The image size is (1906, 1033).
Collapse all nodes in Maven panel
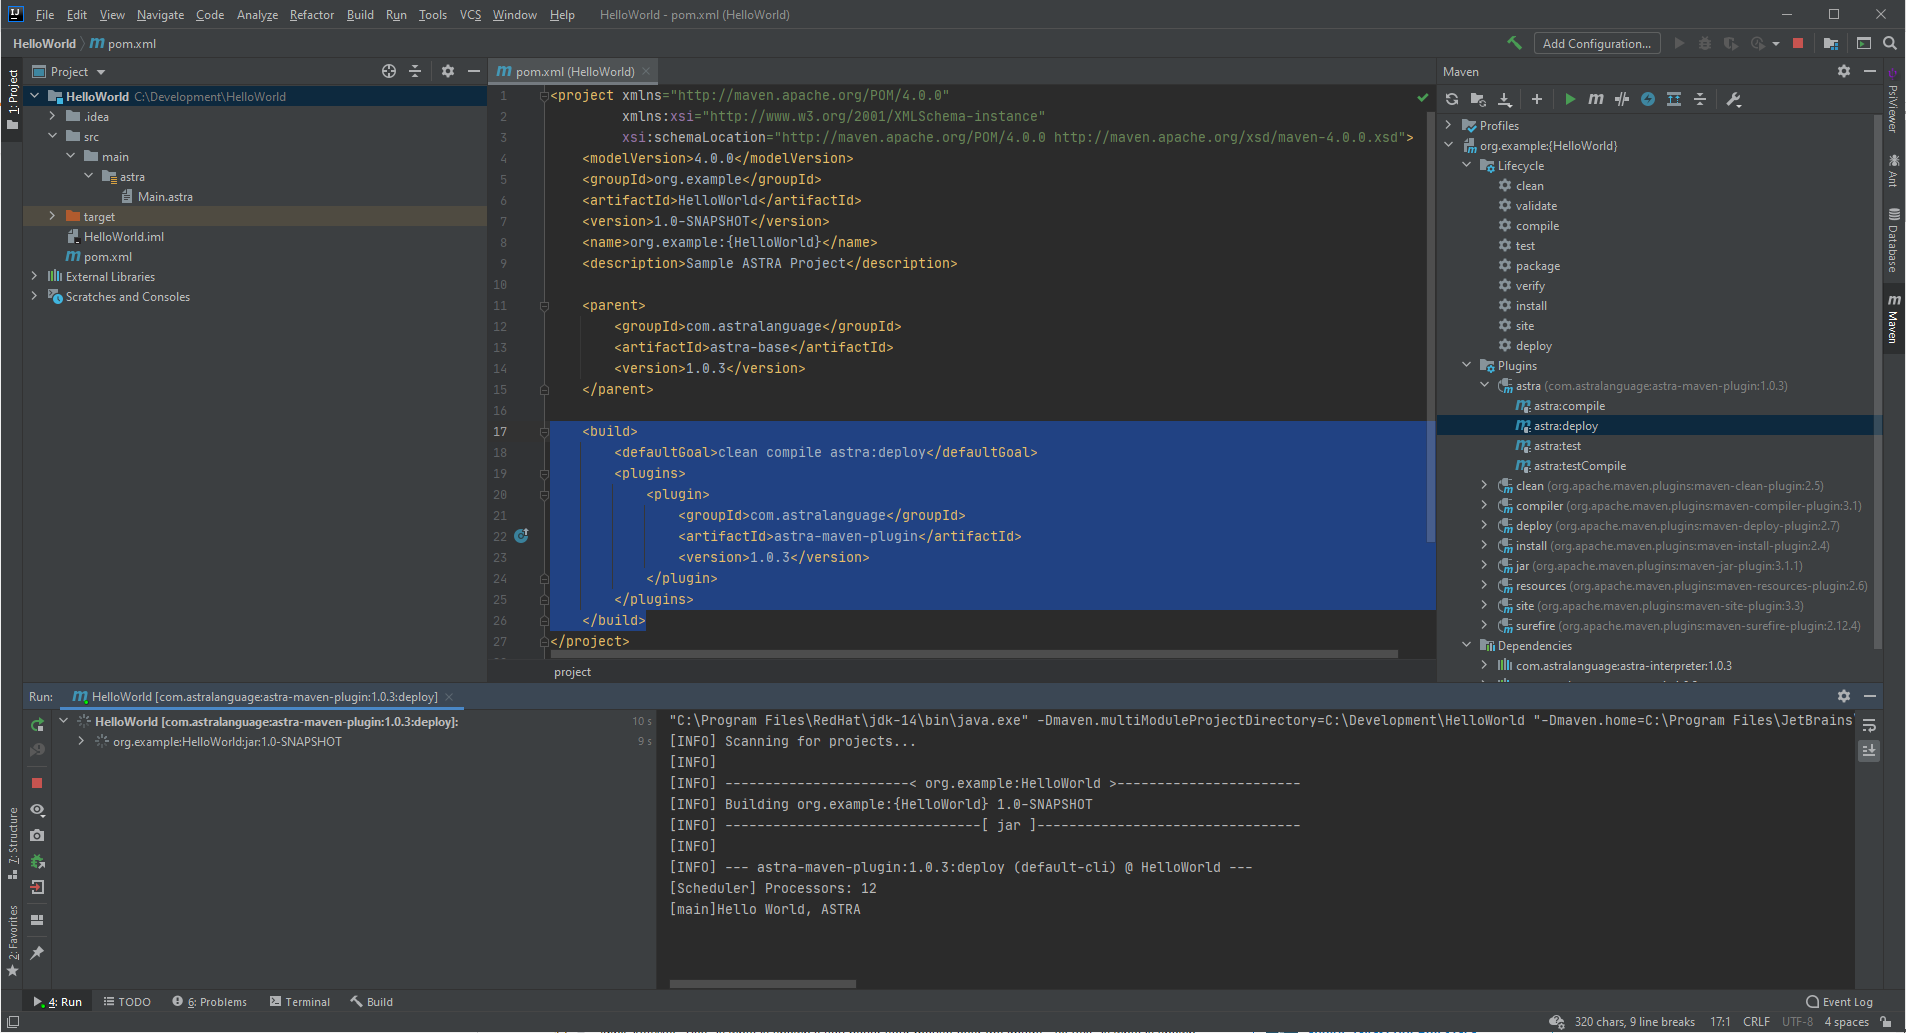coord(1700,99)
